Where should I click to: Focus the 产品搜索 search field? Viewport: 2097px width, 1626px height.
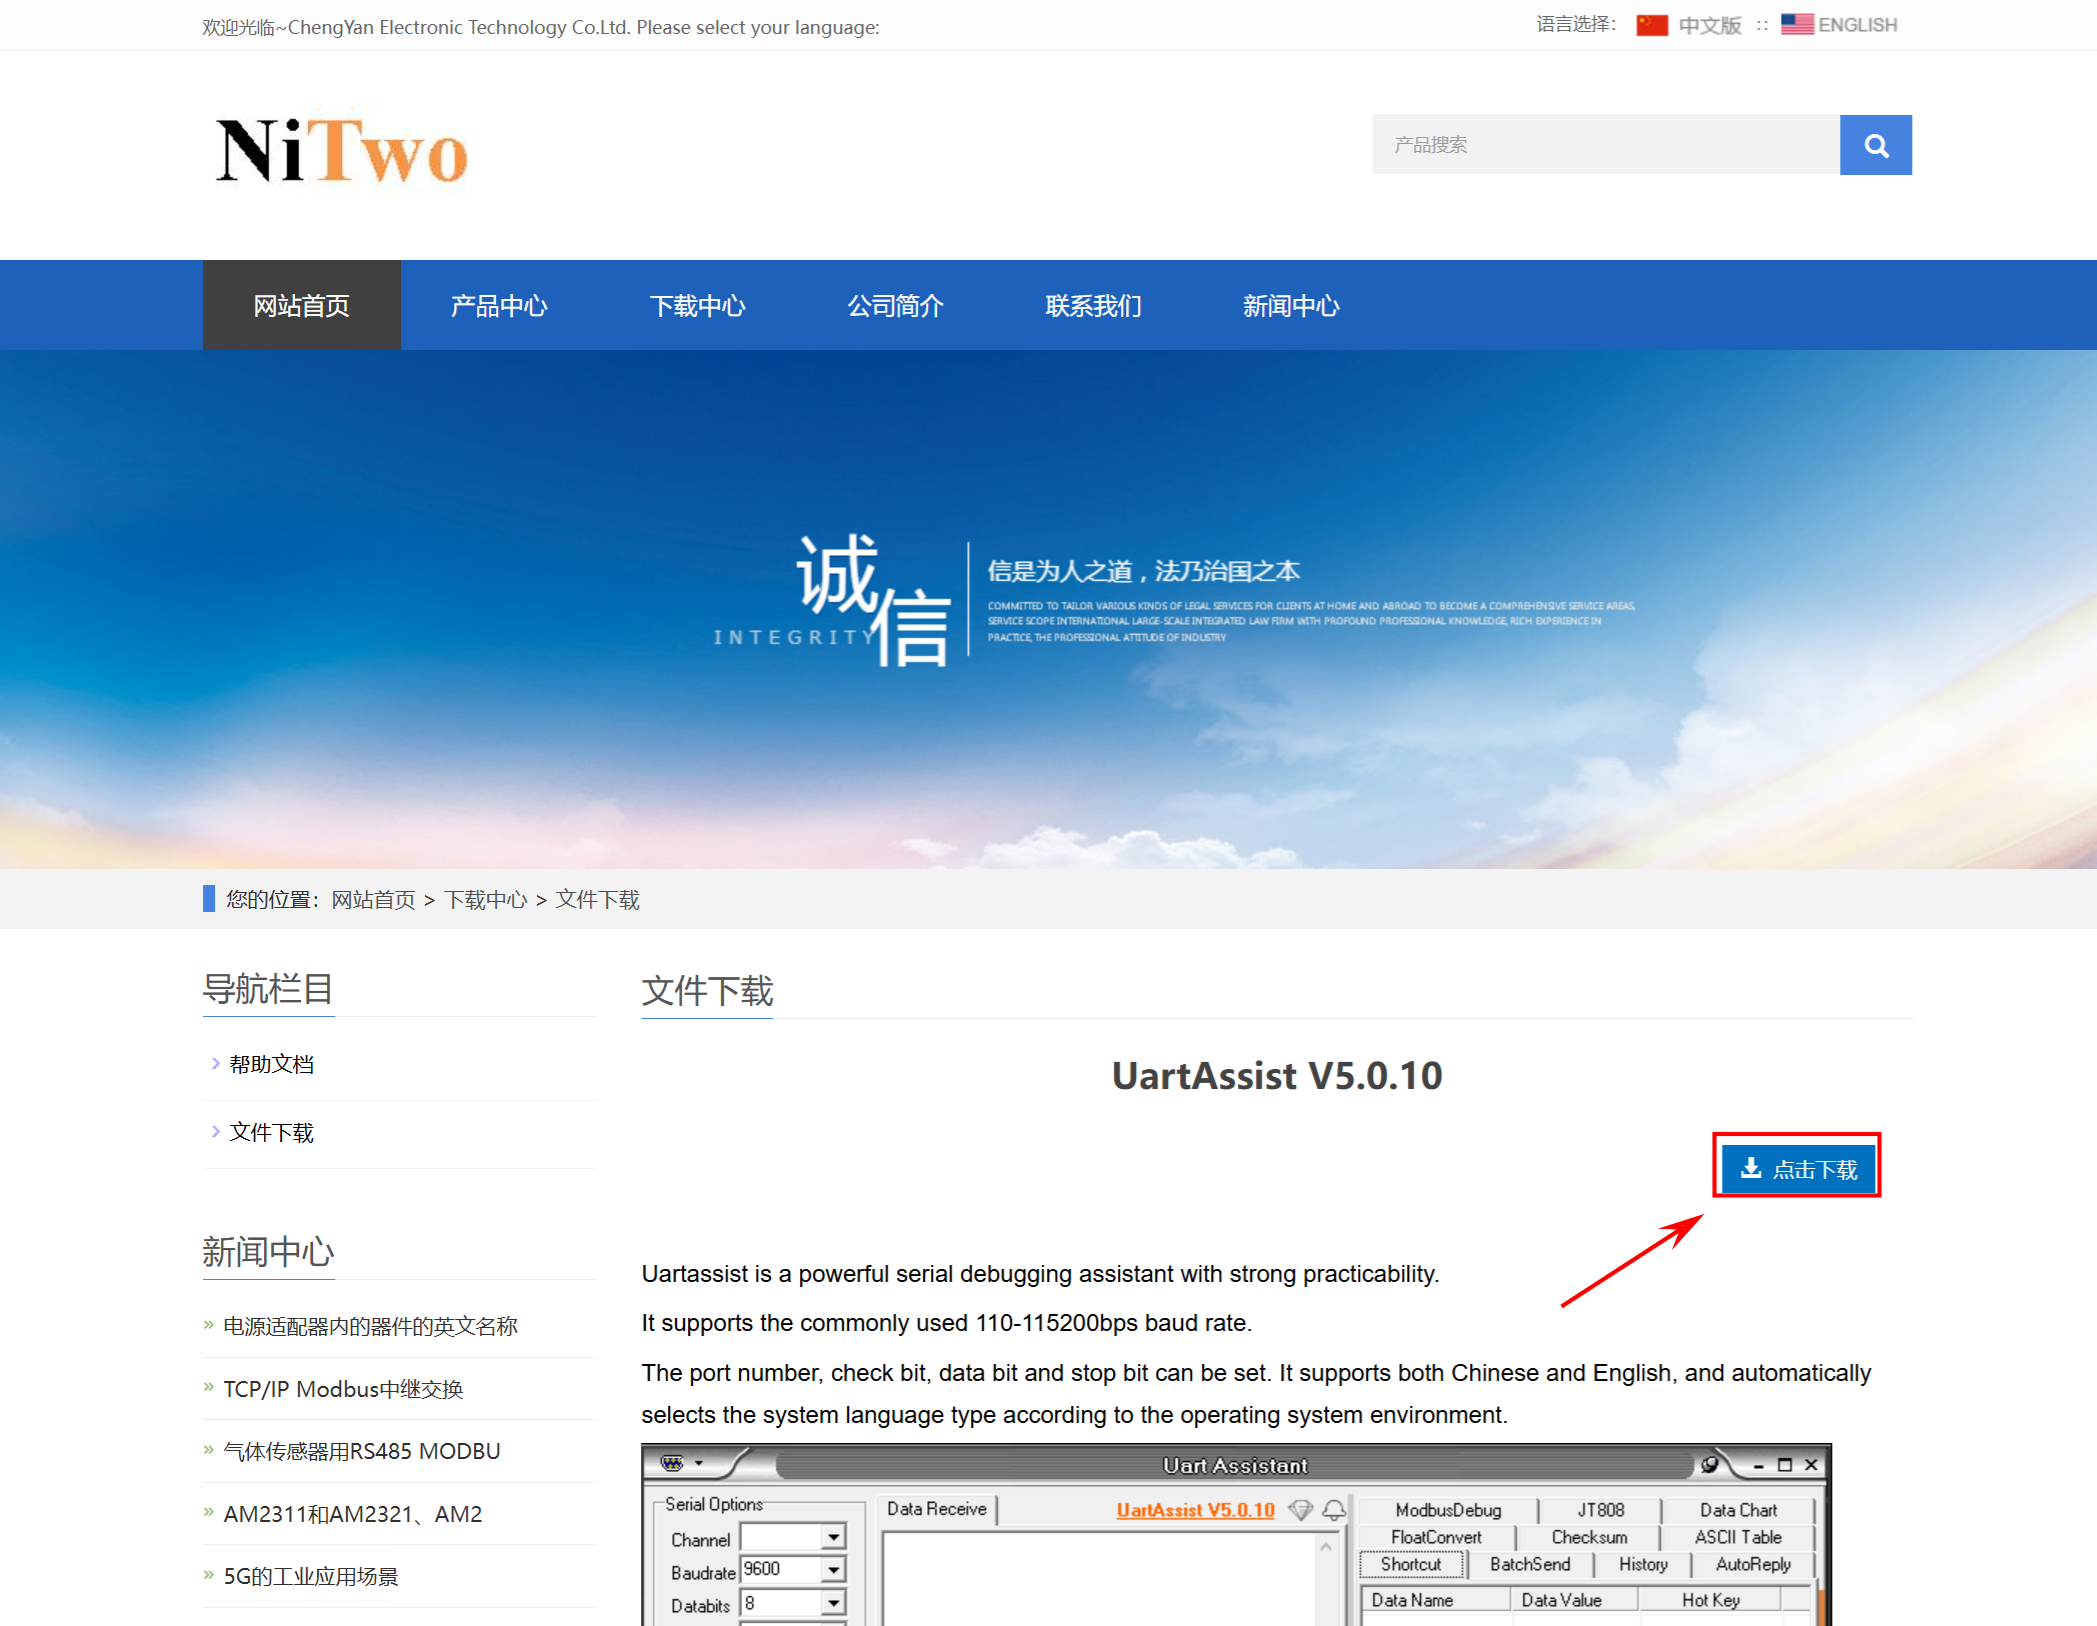(x=1605, y=145)
